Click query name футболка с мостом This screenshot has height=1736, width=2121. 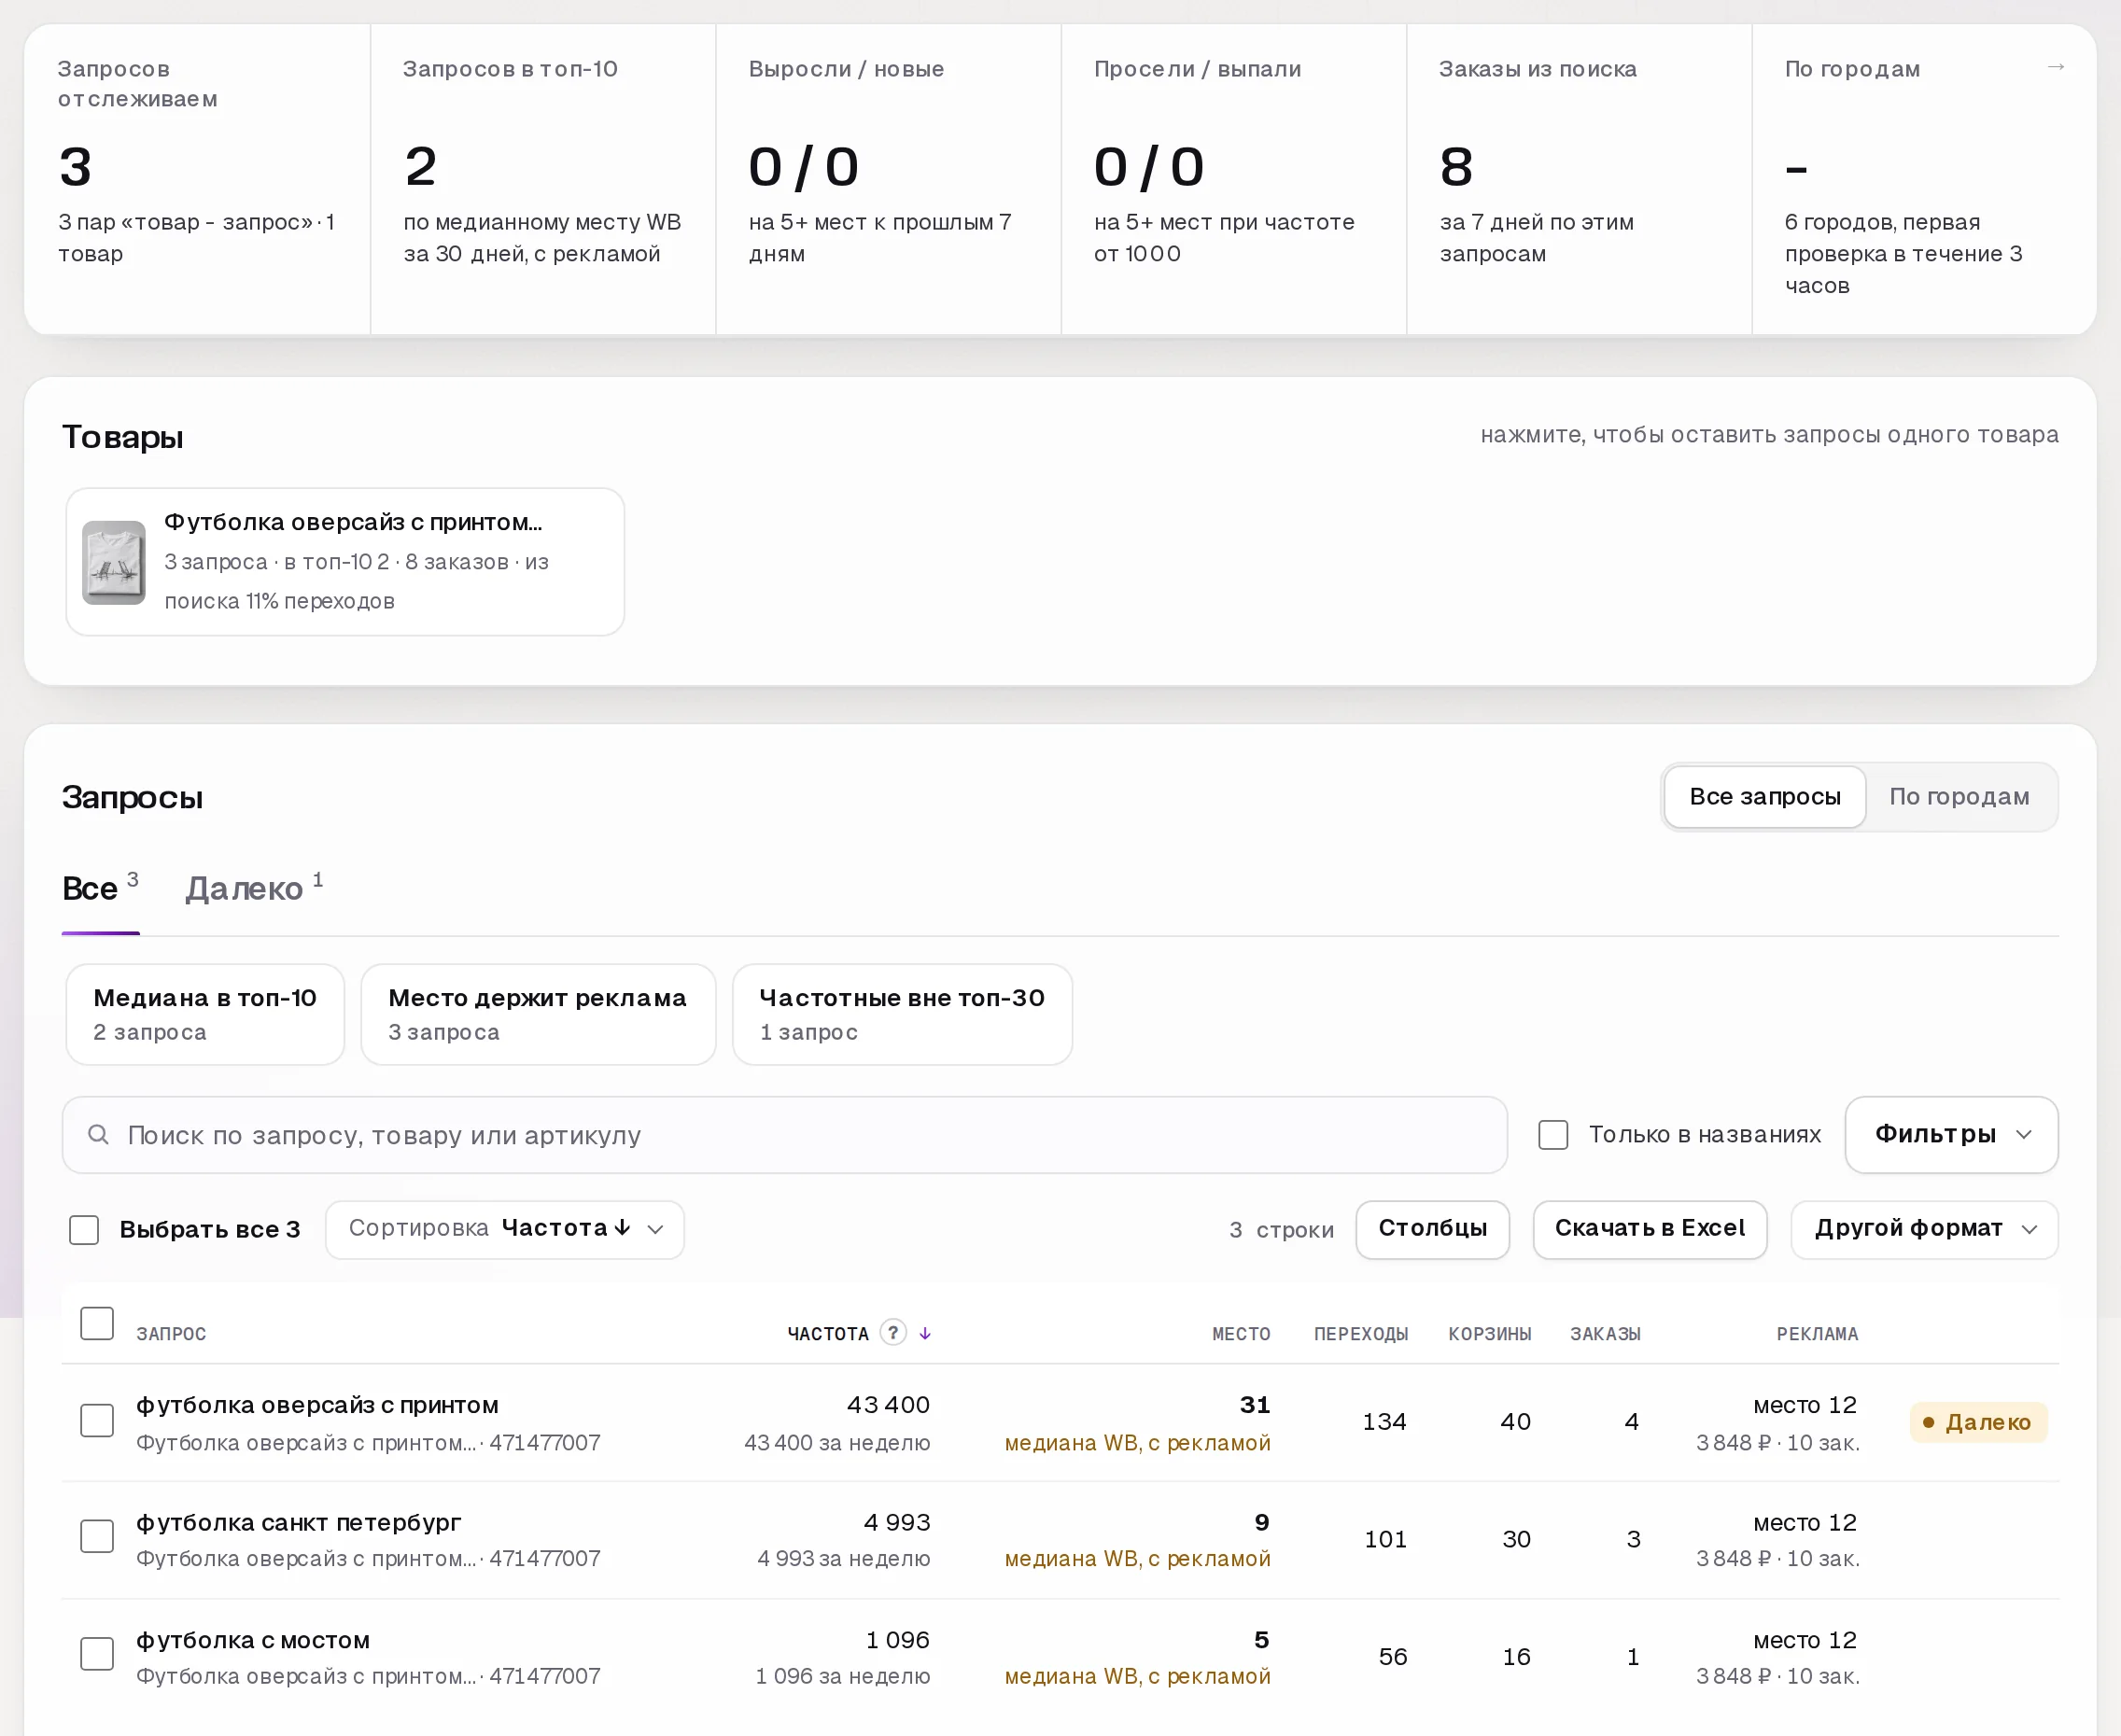(x=253, y=1640)
